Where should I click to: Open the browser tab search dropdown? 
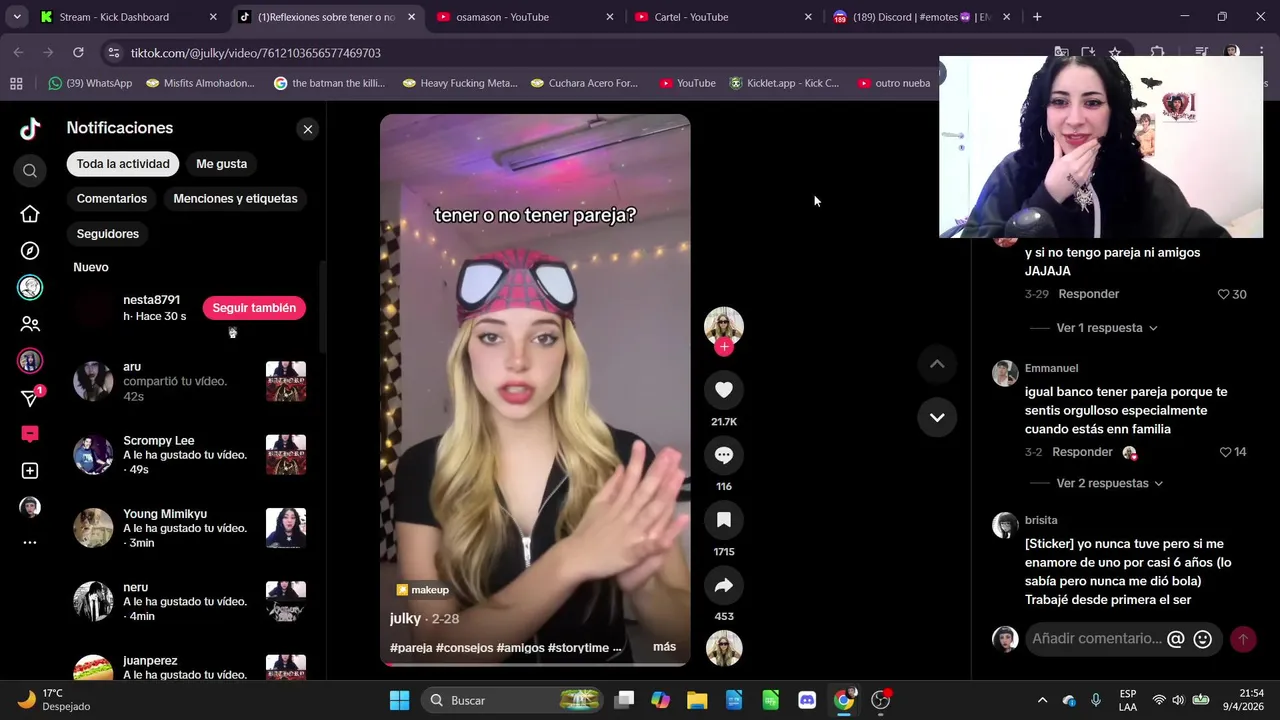[16, 17]
